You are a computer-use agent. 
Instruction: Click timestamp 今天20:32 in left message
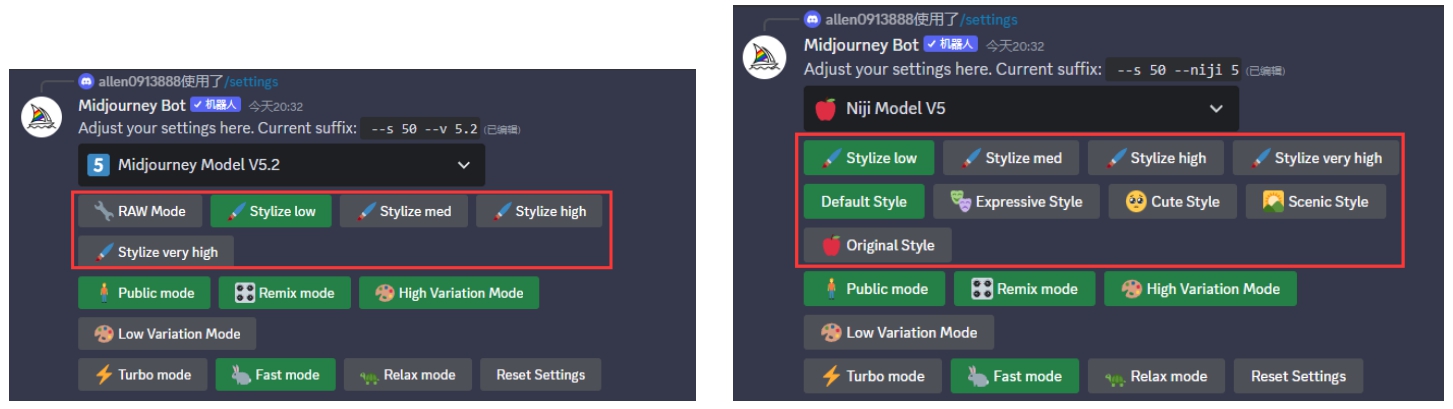275,106
